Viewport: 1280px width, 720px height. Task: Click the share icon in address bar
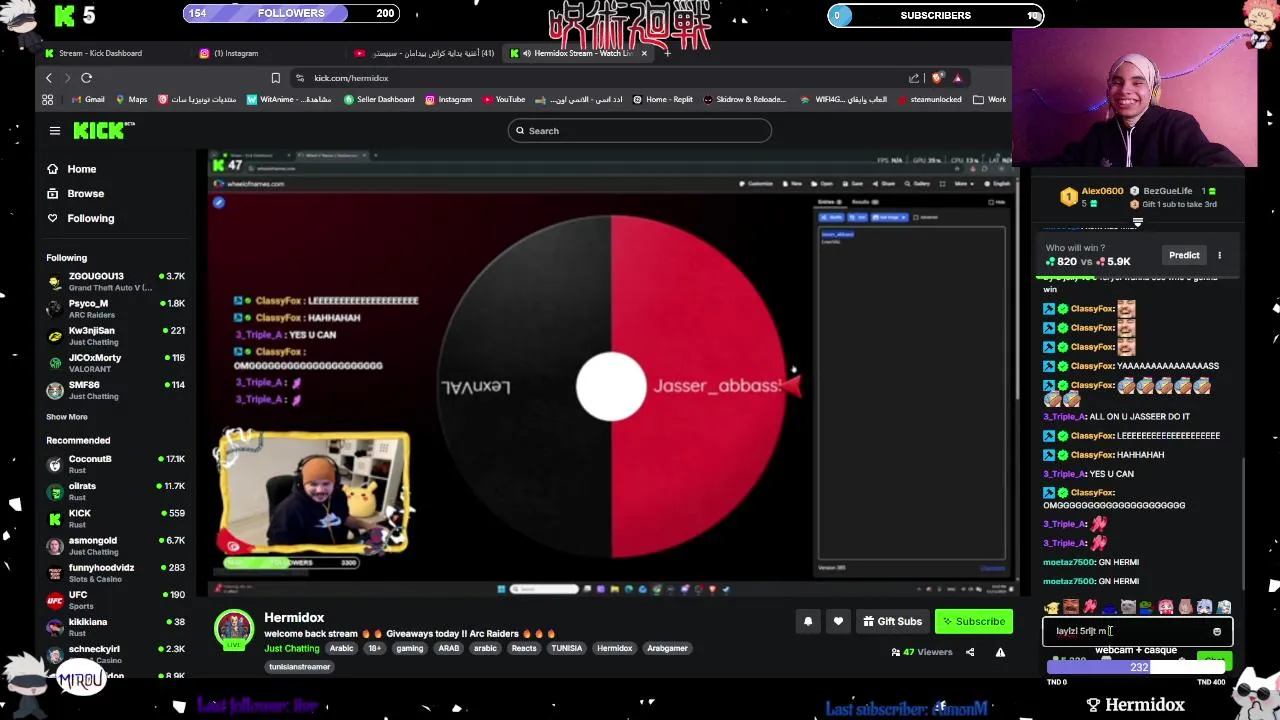pyautogui.click(x=914, y=78)
